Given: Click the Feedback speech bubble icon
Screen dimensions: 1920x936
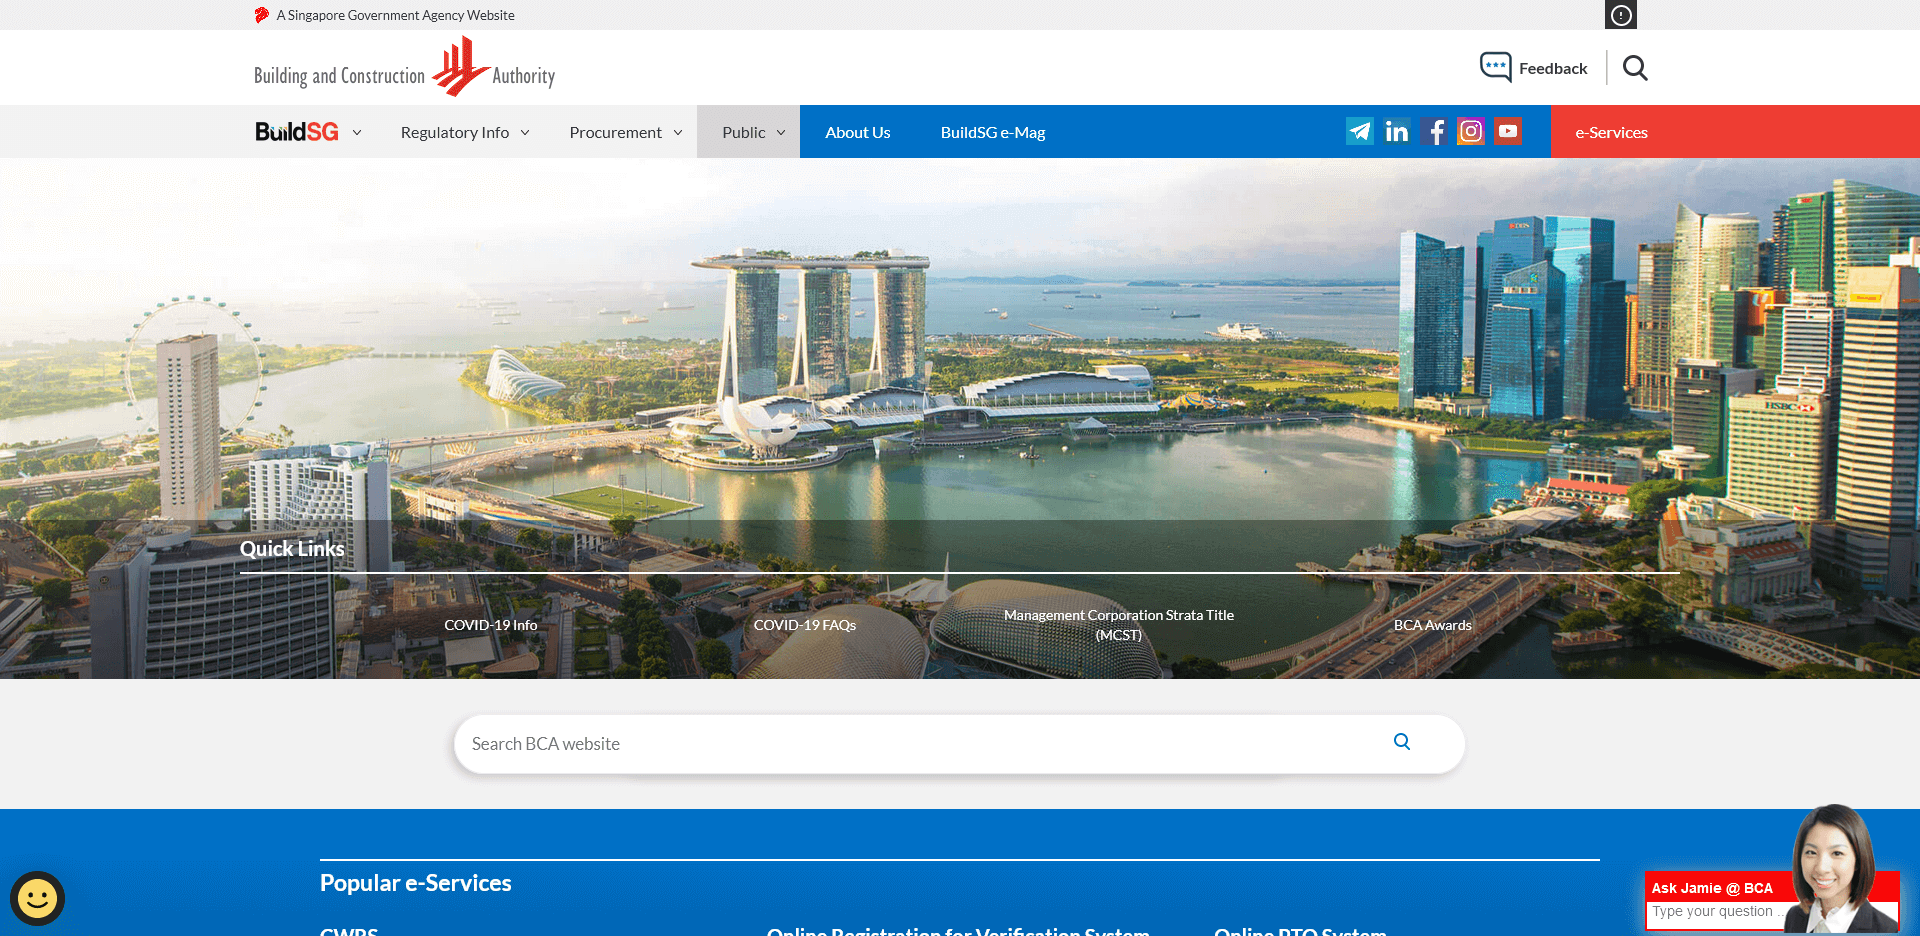Looking at the screenshot, I should 1495,66.
